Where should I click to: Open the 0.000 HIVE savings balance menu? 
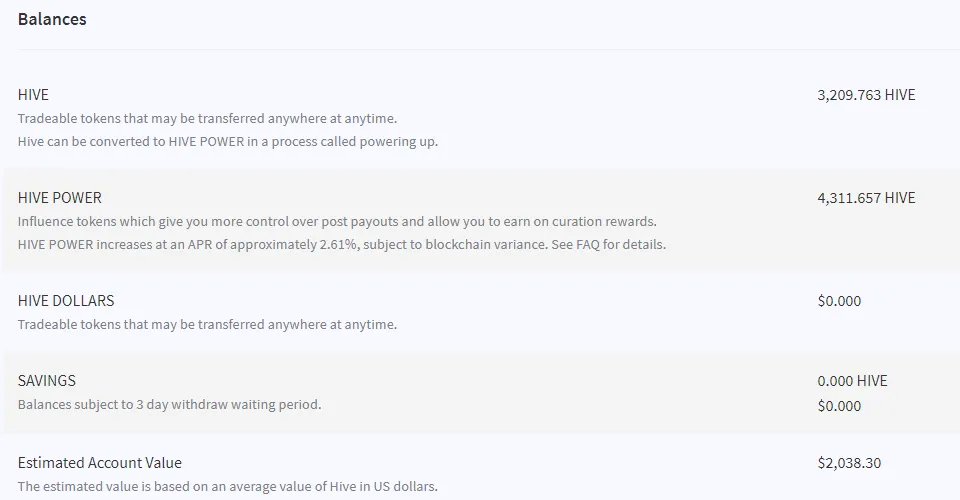852,381
